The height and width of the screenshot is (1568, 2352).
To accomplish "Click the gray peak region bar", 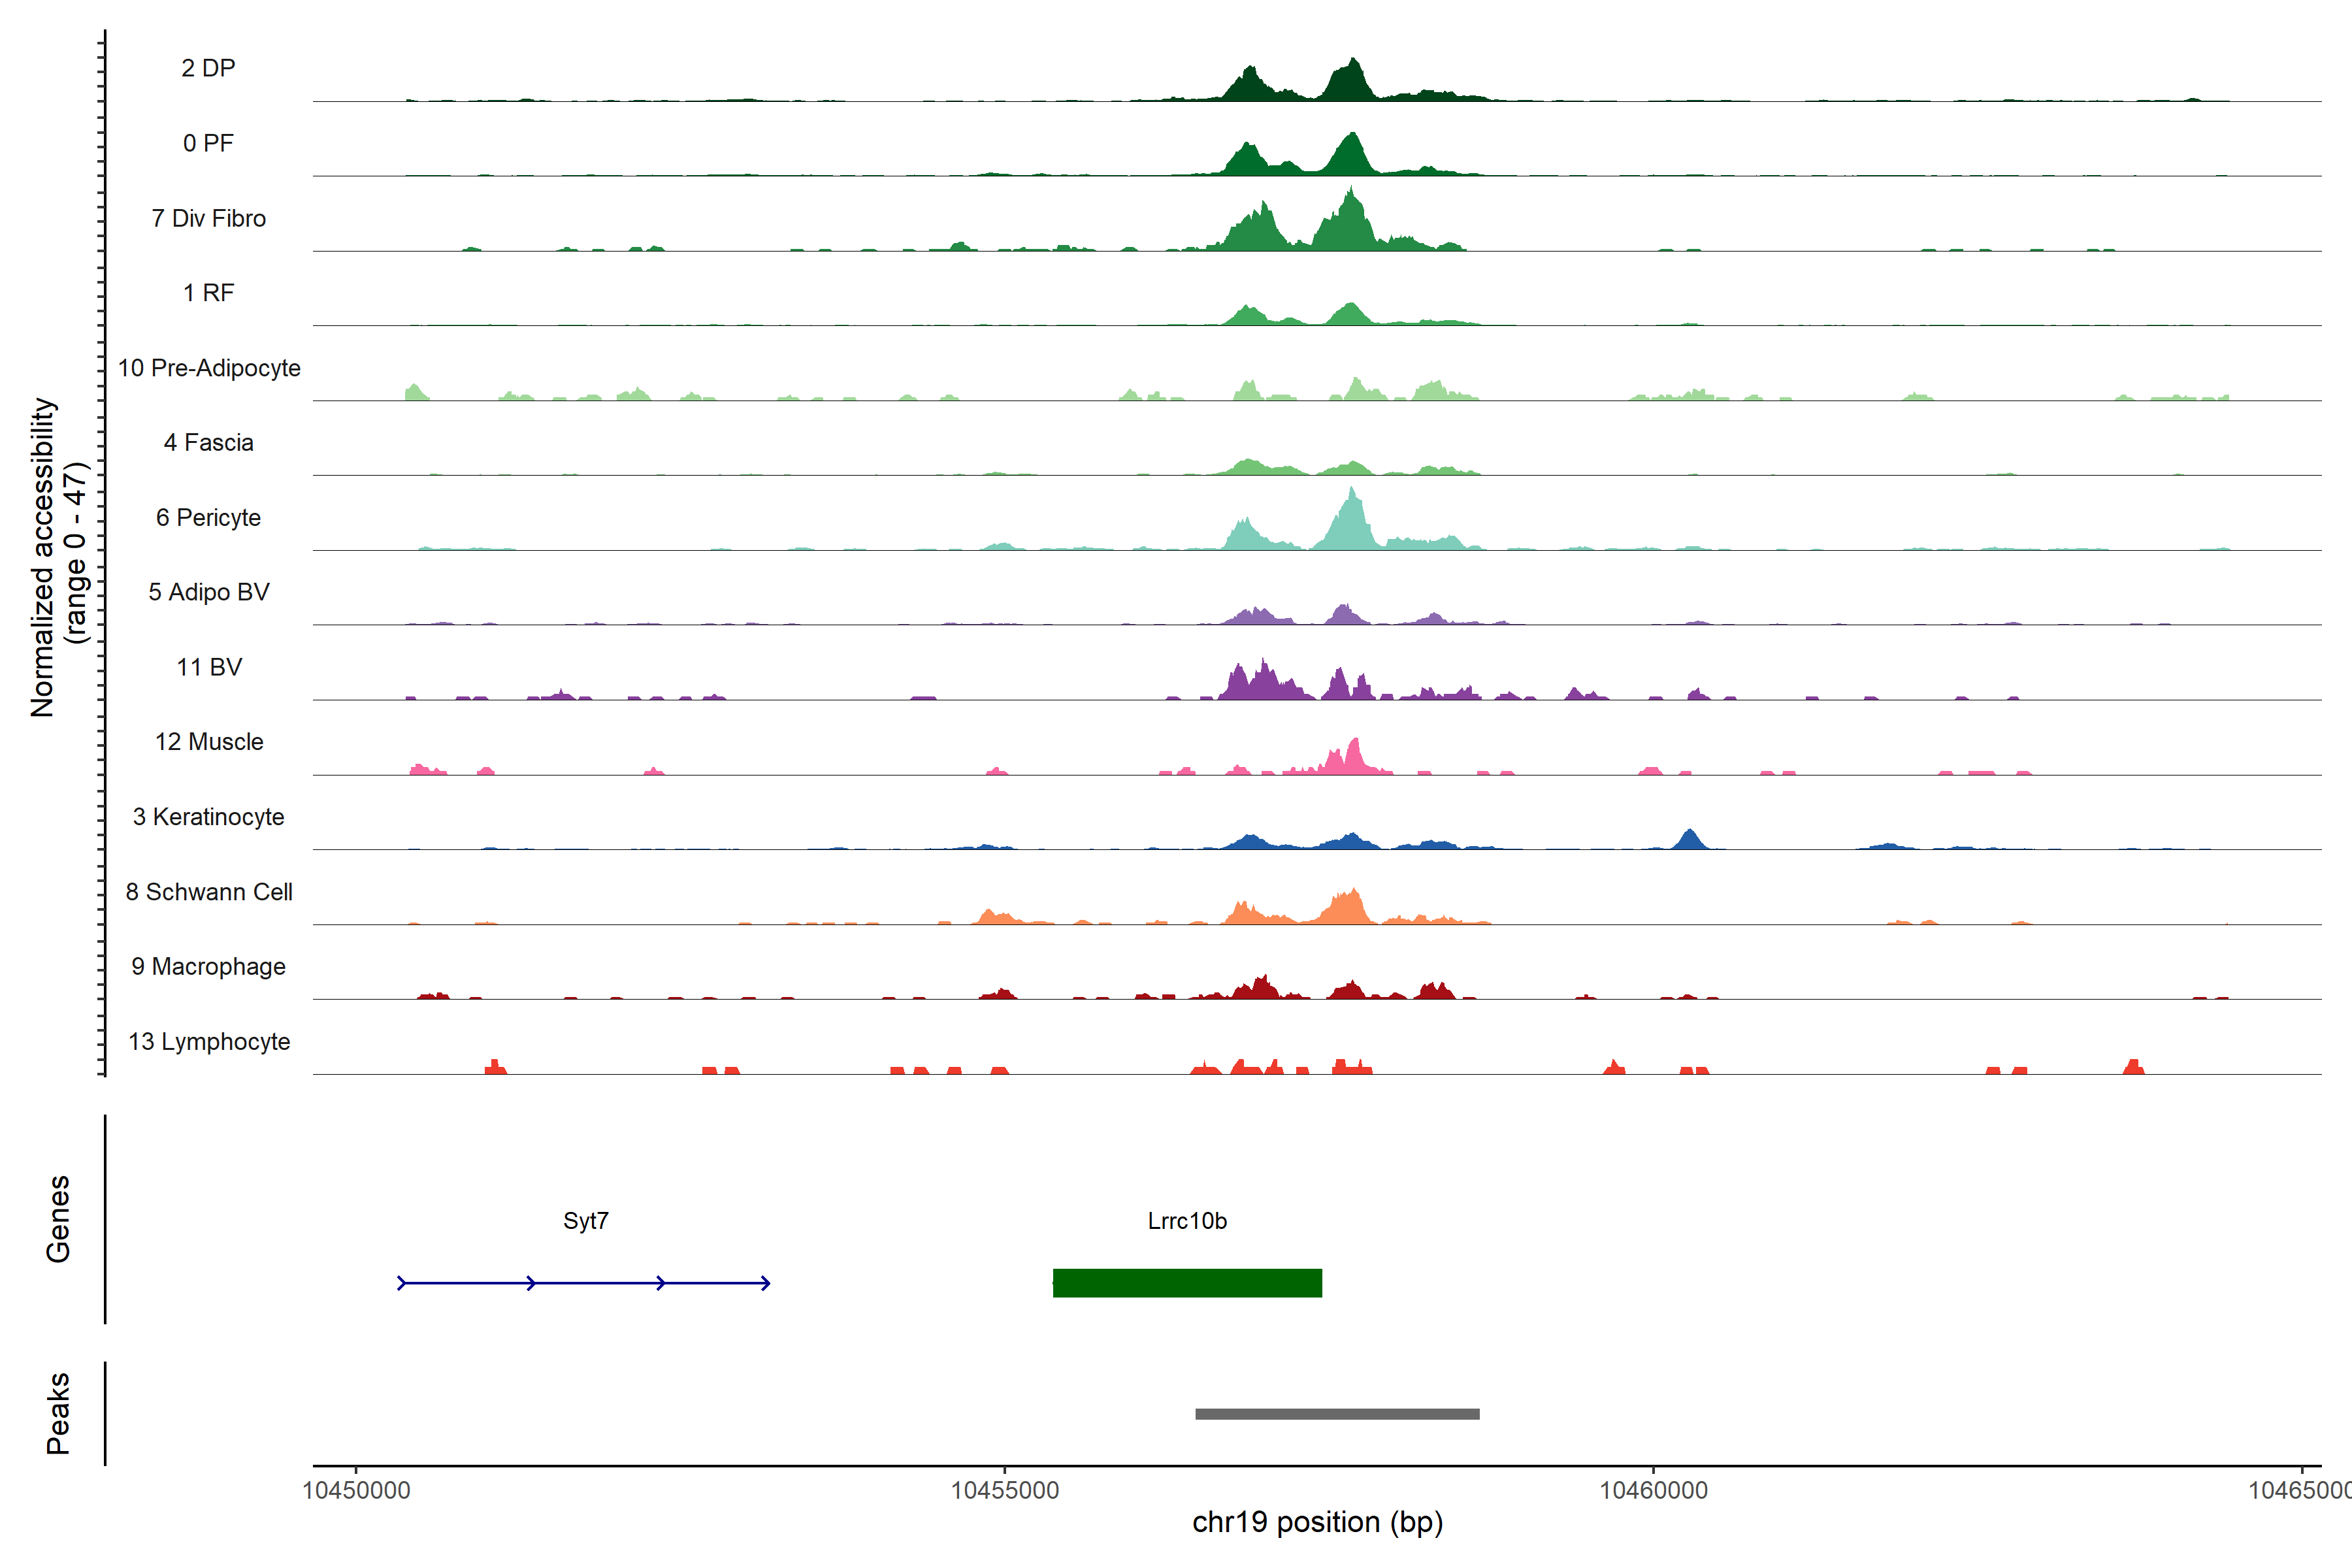I will click(1337, 1414).
